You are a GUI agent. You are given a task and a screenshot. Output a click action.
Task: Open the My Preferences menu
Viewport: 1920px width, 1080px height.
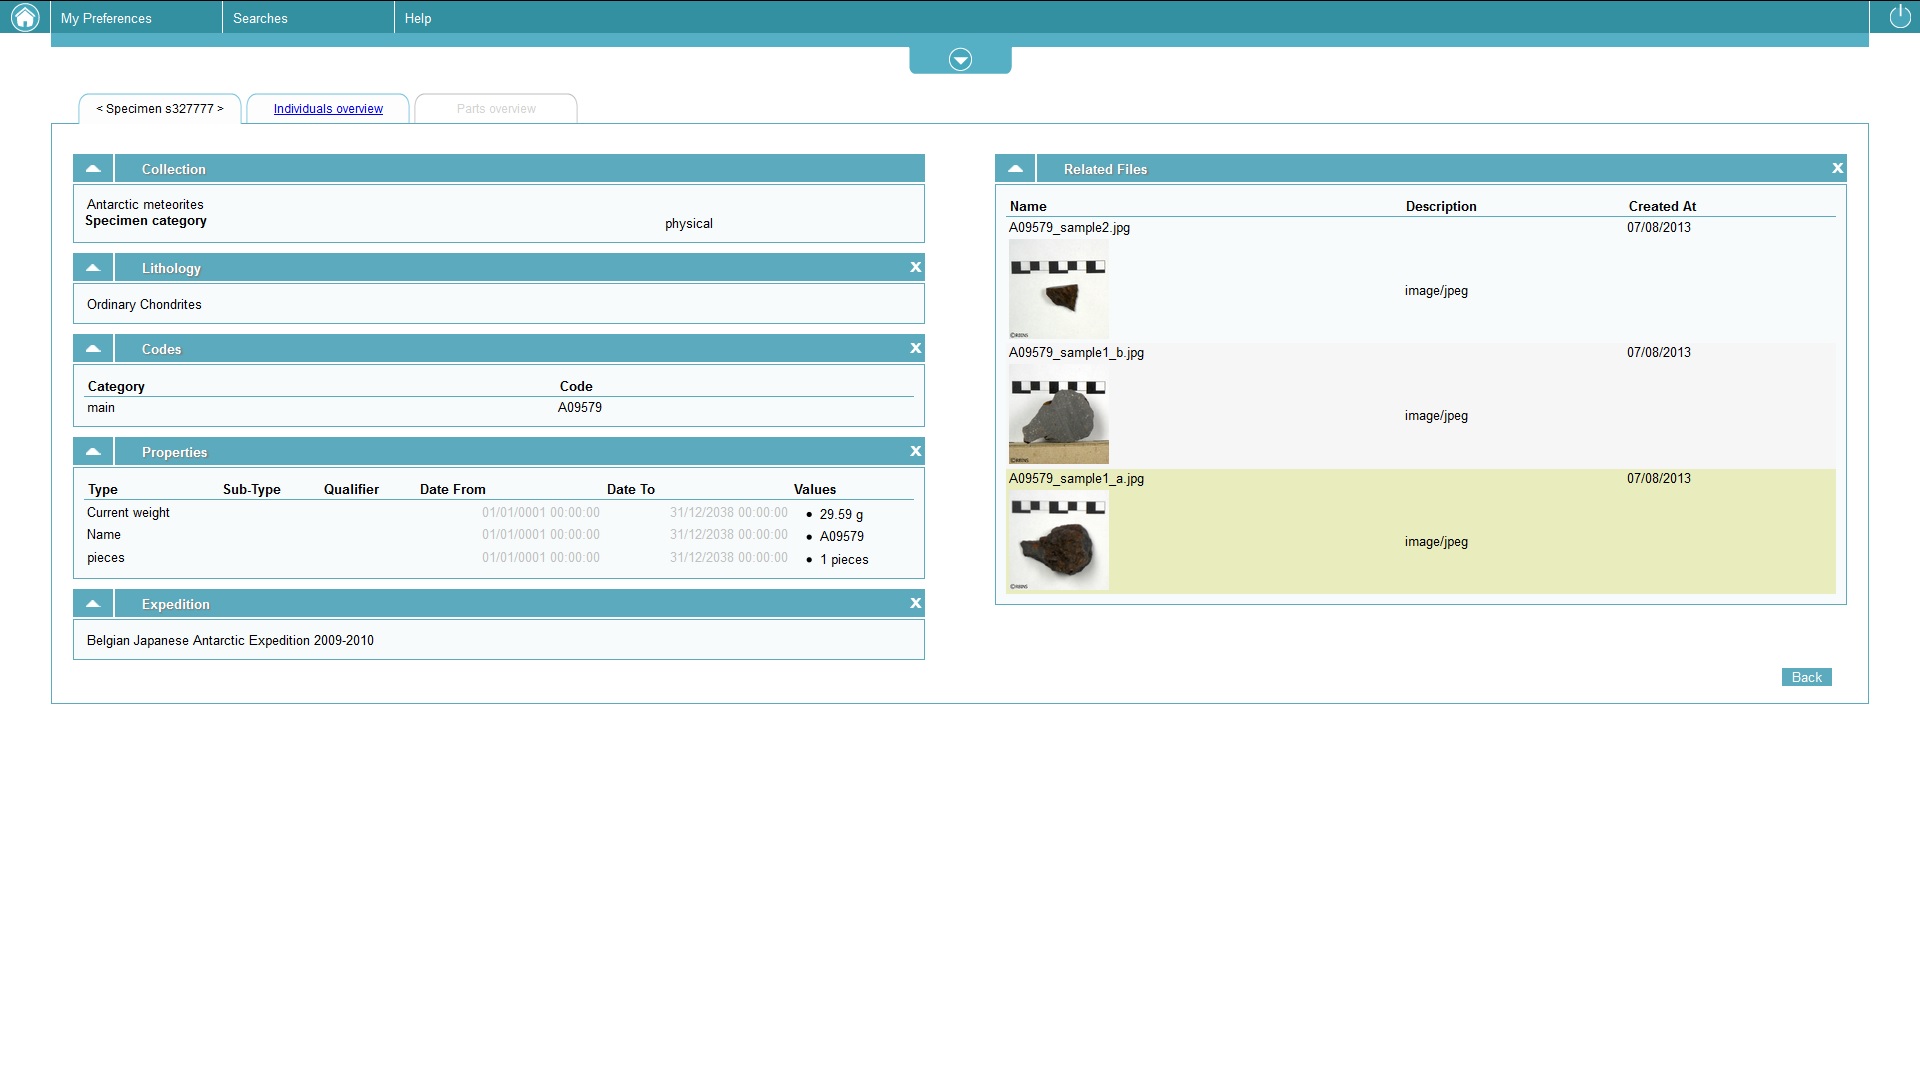pos(106,18)
